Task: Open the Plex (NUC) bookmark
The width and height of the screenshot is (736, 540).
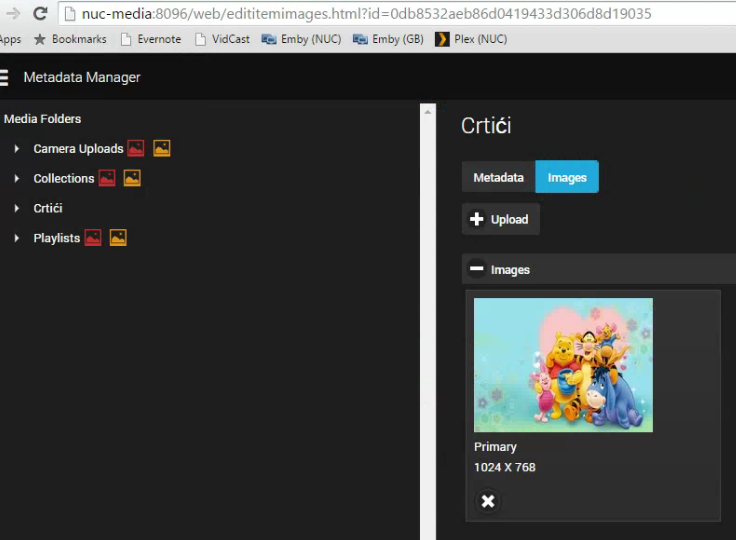Action: [471, 39]
